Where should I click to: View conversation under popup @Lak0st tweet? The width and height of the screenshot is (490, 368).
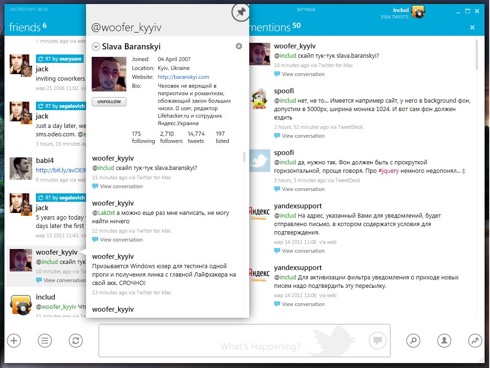pyautogui.click(x=117, y=239)
